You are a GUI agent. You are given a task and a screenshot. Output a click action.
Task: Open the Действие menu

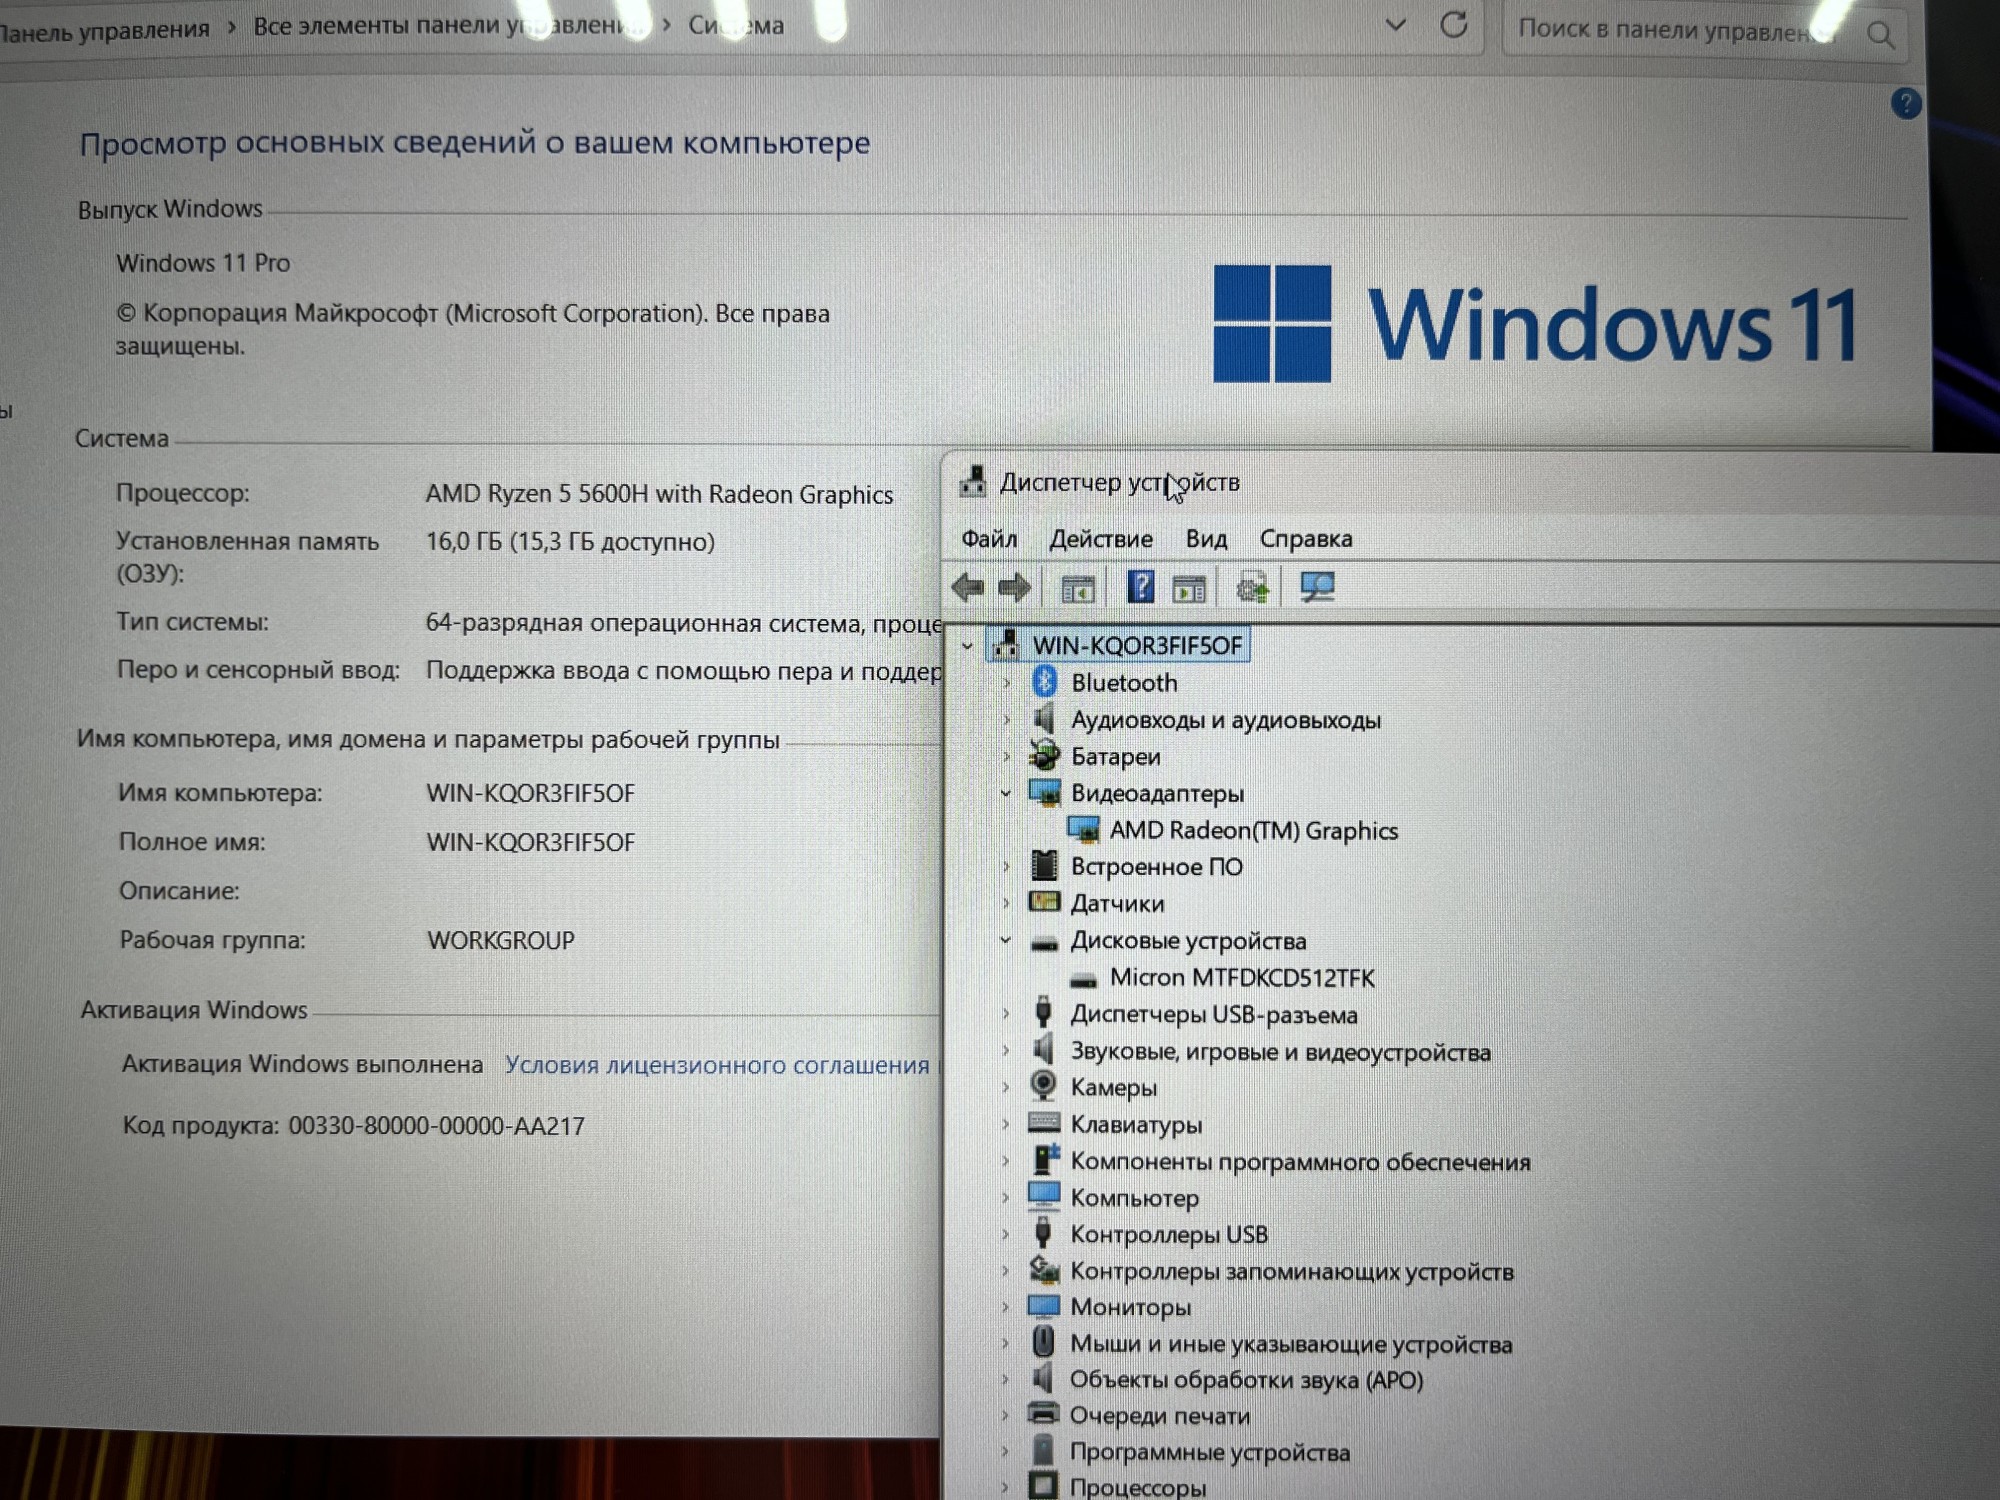click(1100, 539)
